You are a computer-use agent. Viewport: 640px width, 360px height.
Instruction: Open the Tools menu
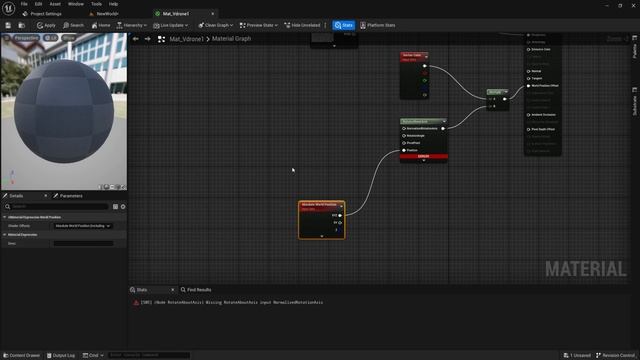pyautogui.click(x=96, y=4)
